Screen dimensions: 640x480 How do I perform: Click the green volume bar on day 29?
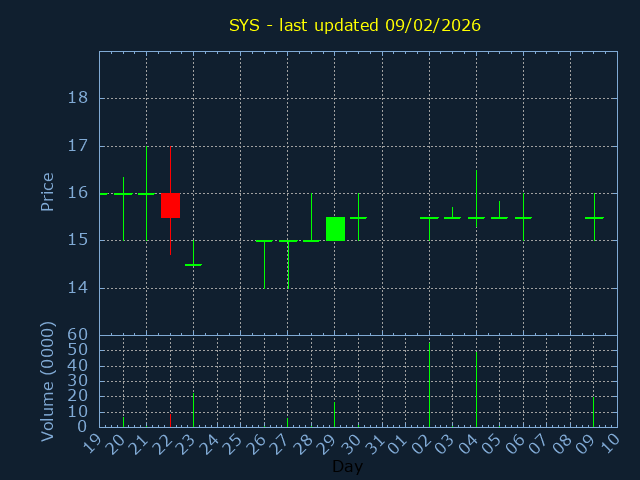tap(335, 415)
